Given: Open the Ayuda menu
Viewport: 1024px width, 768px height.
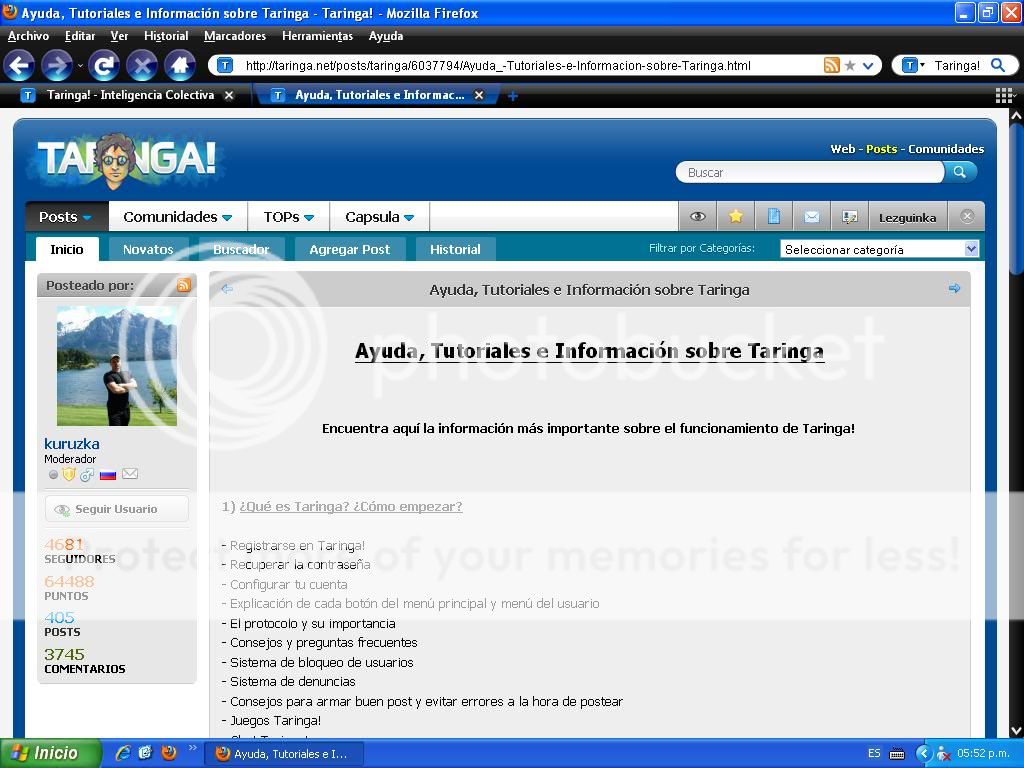Looking at the screenshot, I should pyautogui.click(x=385, y=36).
